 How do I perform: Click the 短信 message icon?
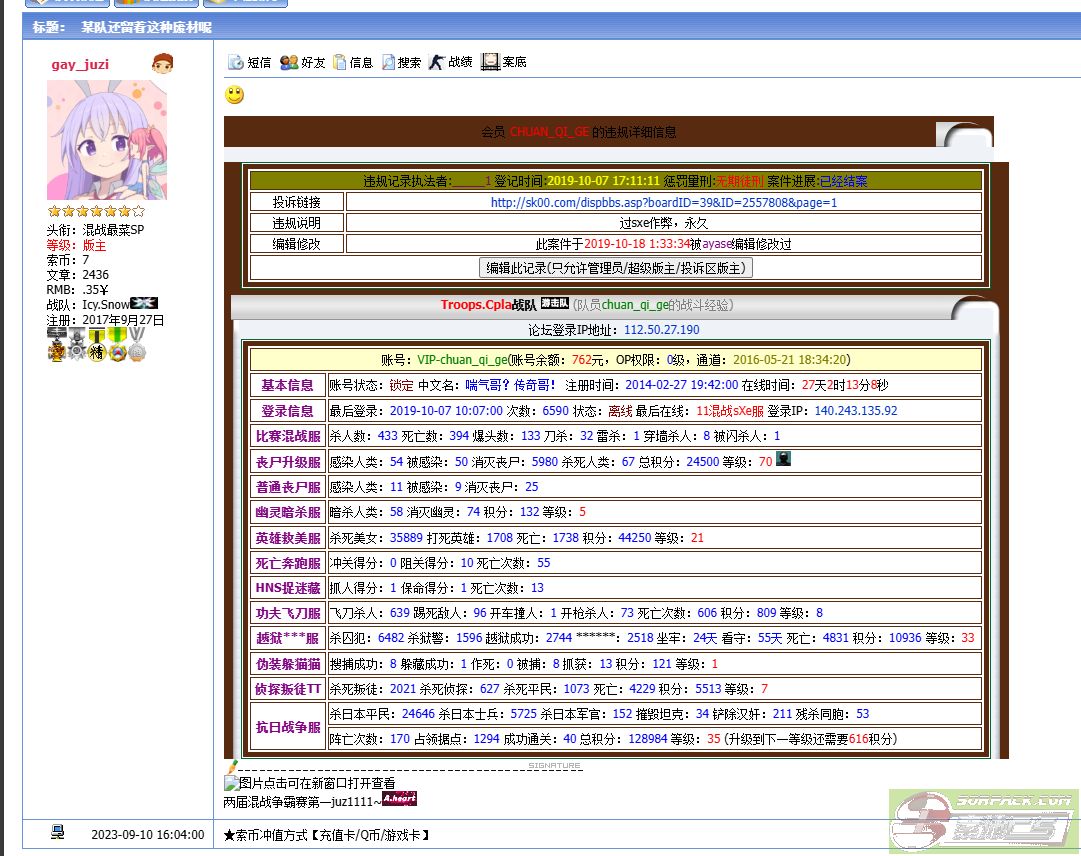pos(236,62)
